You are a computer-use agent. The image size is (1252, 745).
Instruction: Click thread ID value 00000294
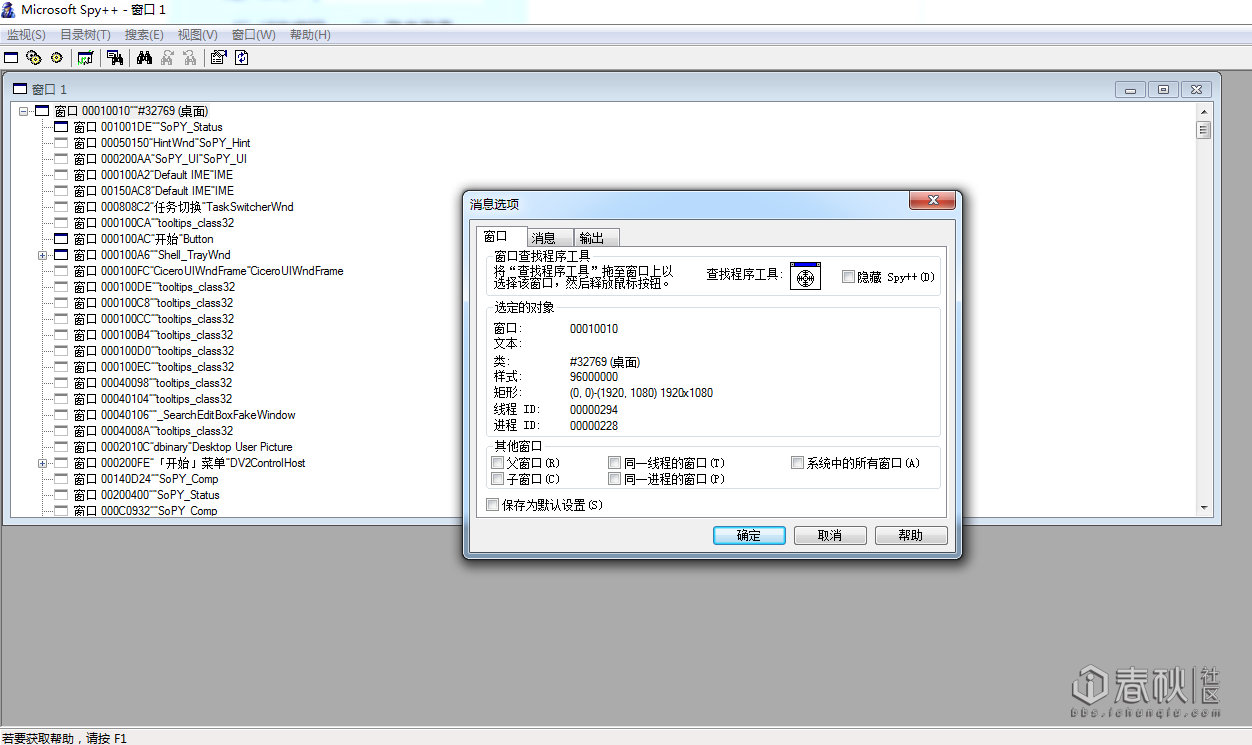pyautogui.click(x=594, y=410)
